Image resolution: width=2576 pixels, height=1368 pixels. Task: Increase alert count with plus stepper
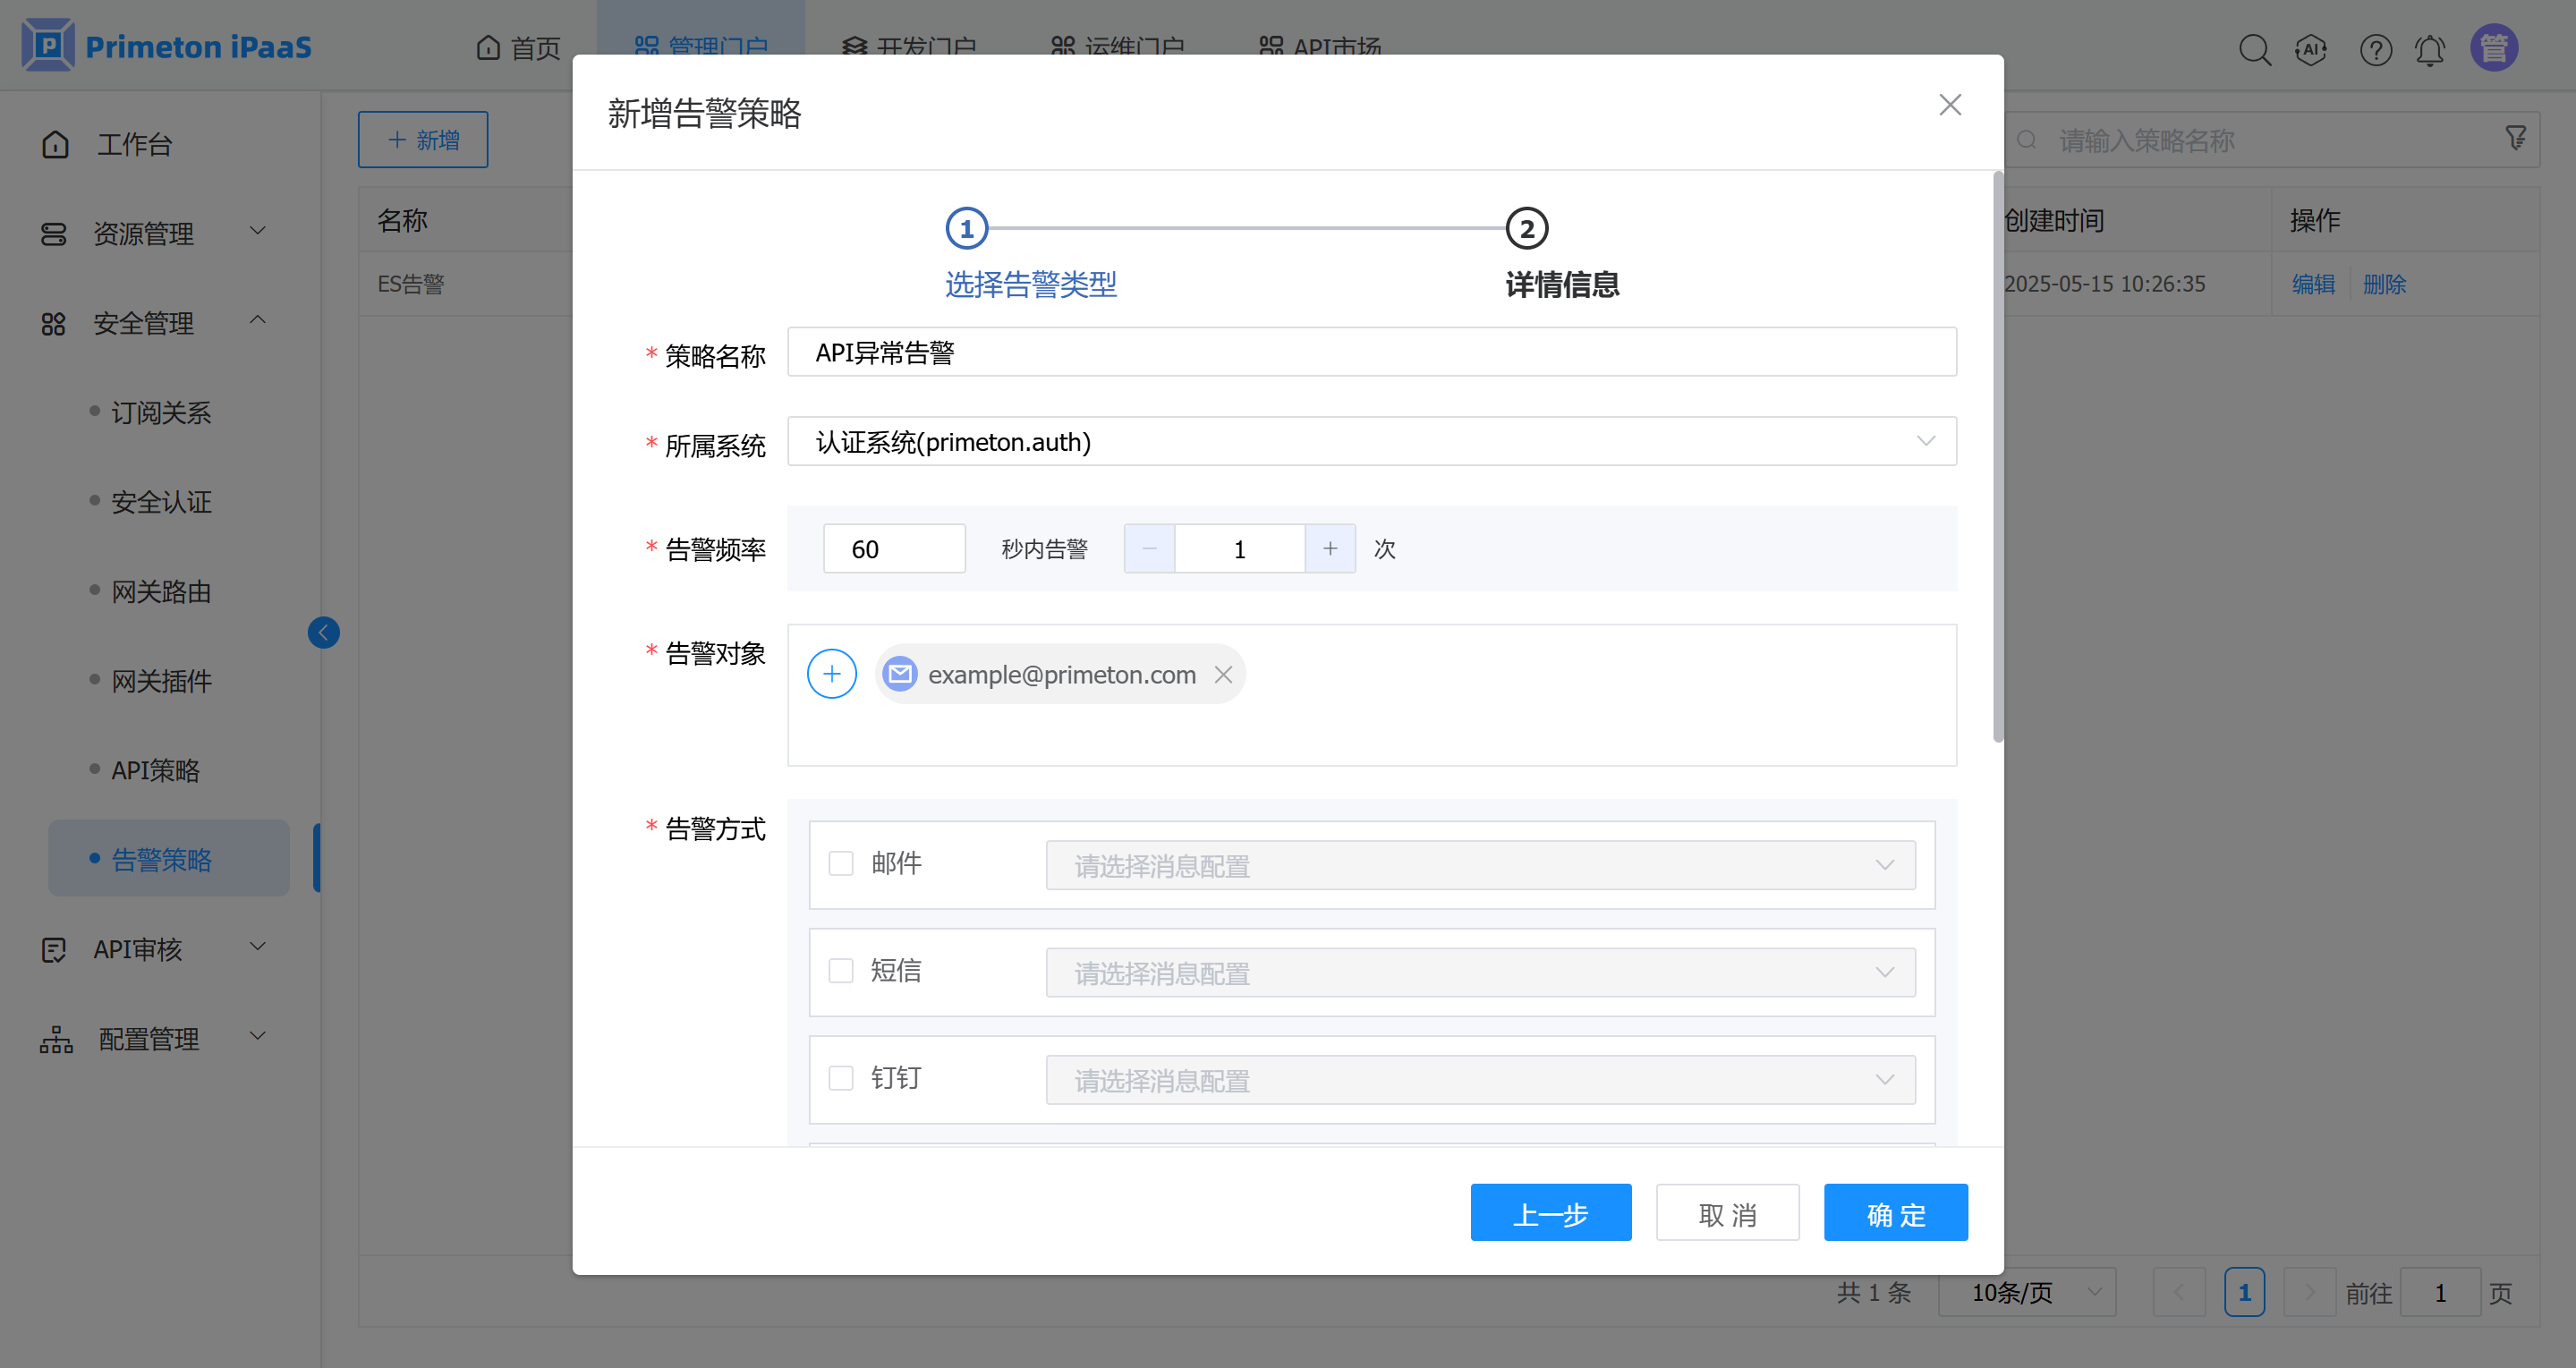point(1330,549)
